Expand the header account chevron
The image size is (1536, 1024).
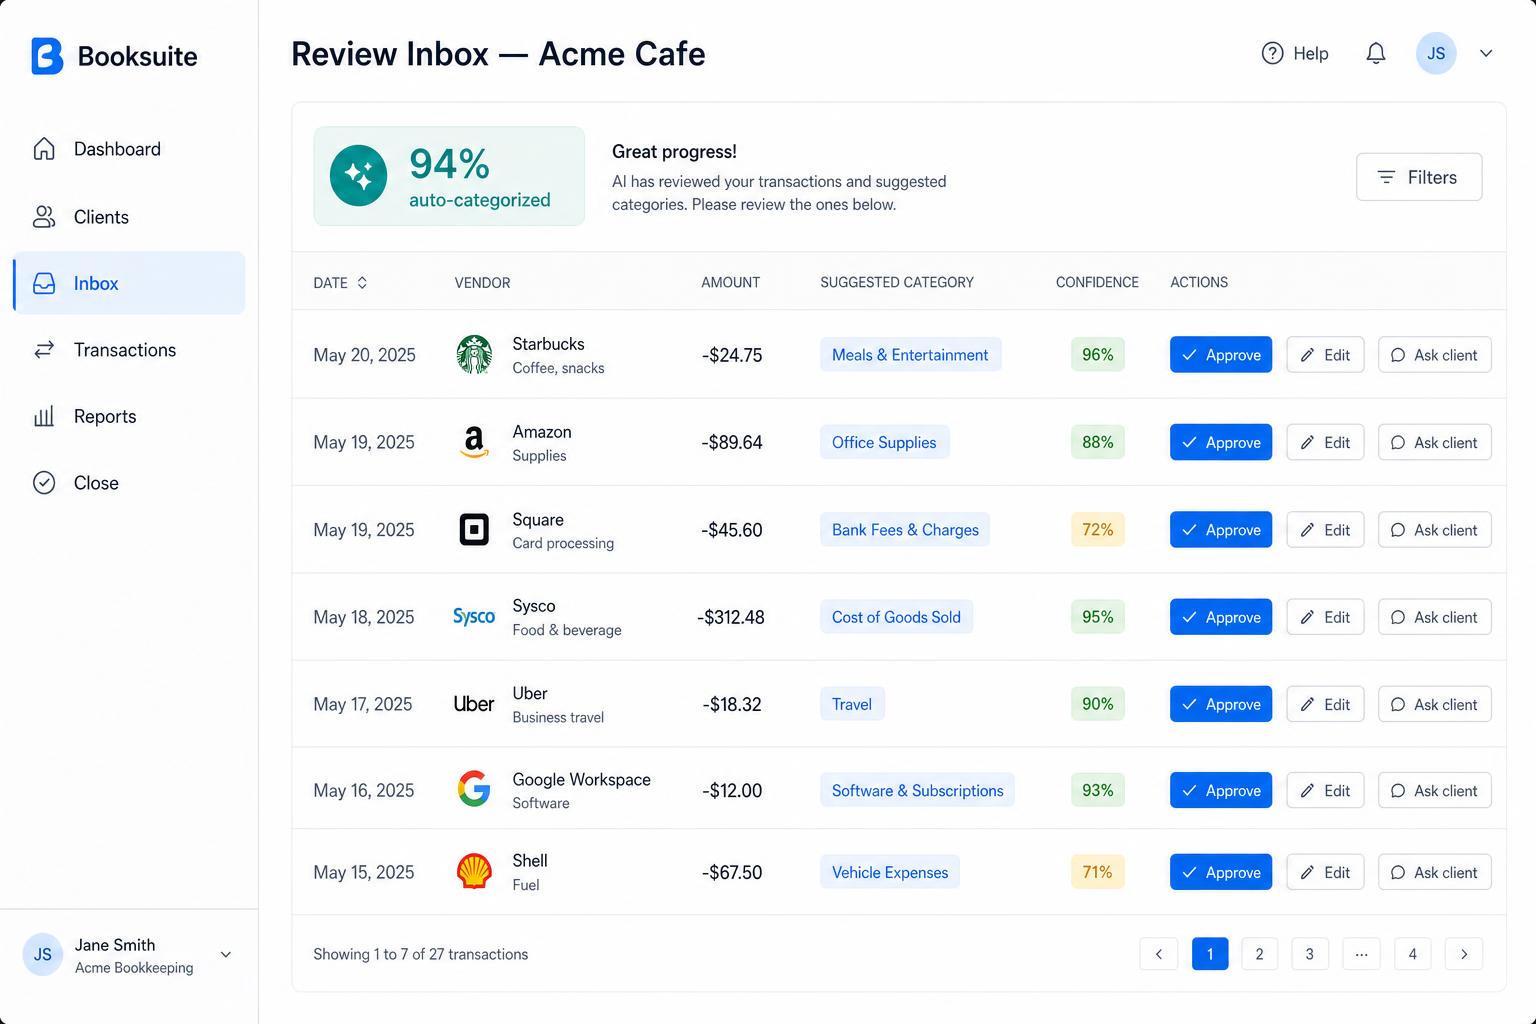pyautogui.click(x=1486, y=53)
